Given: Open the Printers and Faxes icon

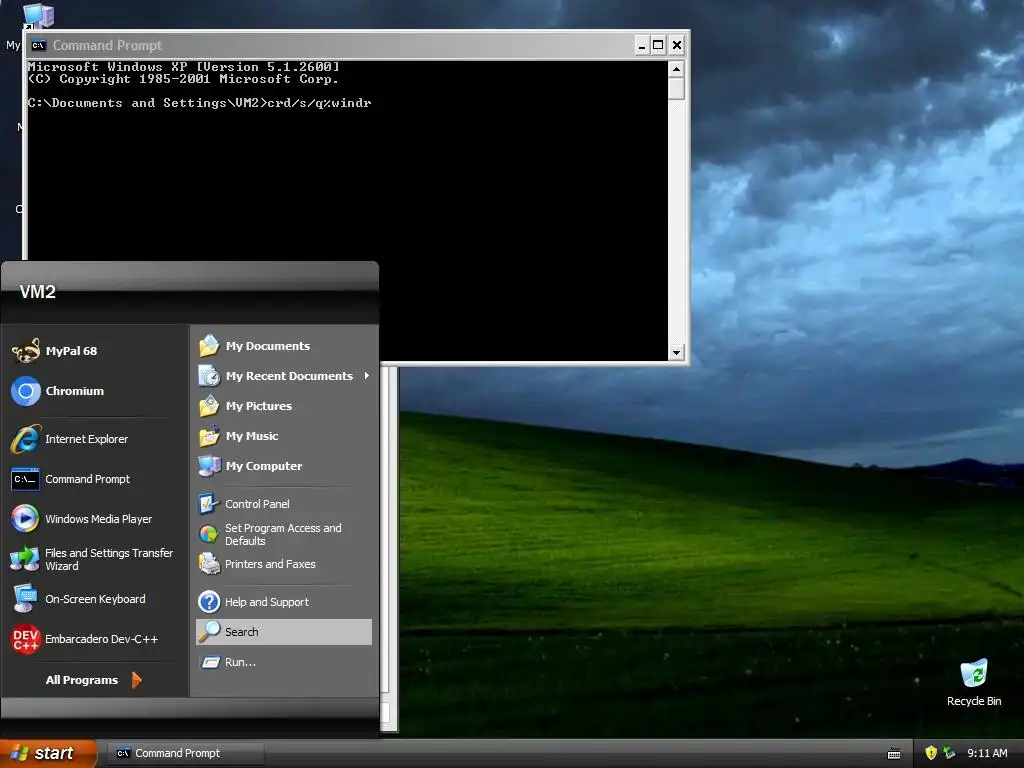Looking at the screenshot, I should (209, 564).
